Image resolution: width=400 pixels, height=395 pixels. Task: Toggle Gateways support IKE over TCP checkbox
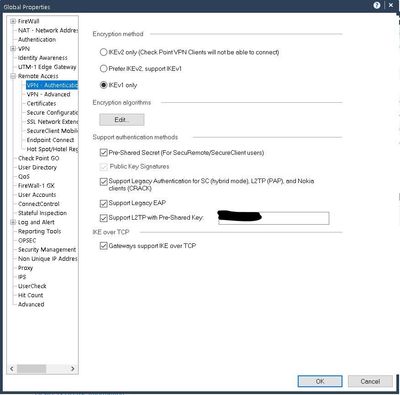click(104, 246)
